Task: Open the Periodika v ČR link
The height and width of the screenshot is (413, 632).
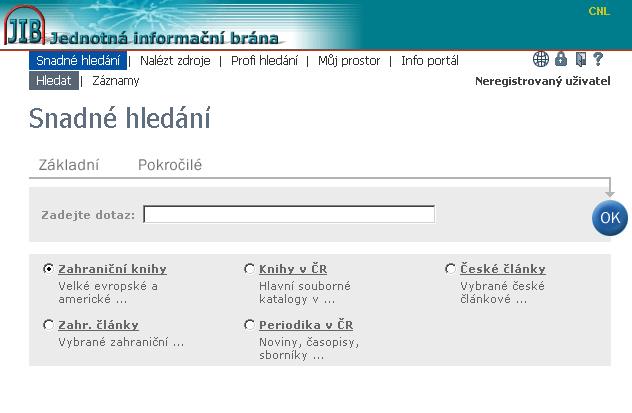Action: tap(306, 325)
